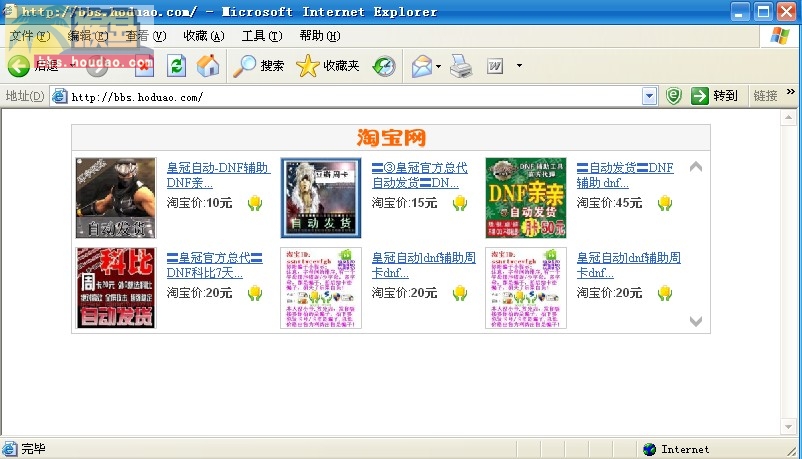802x459 pixels.
Task: Click the Windows flag logo
Action: [x=779, y=36]
